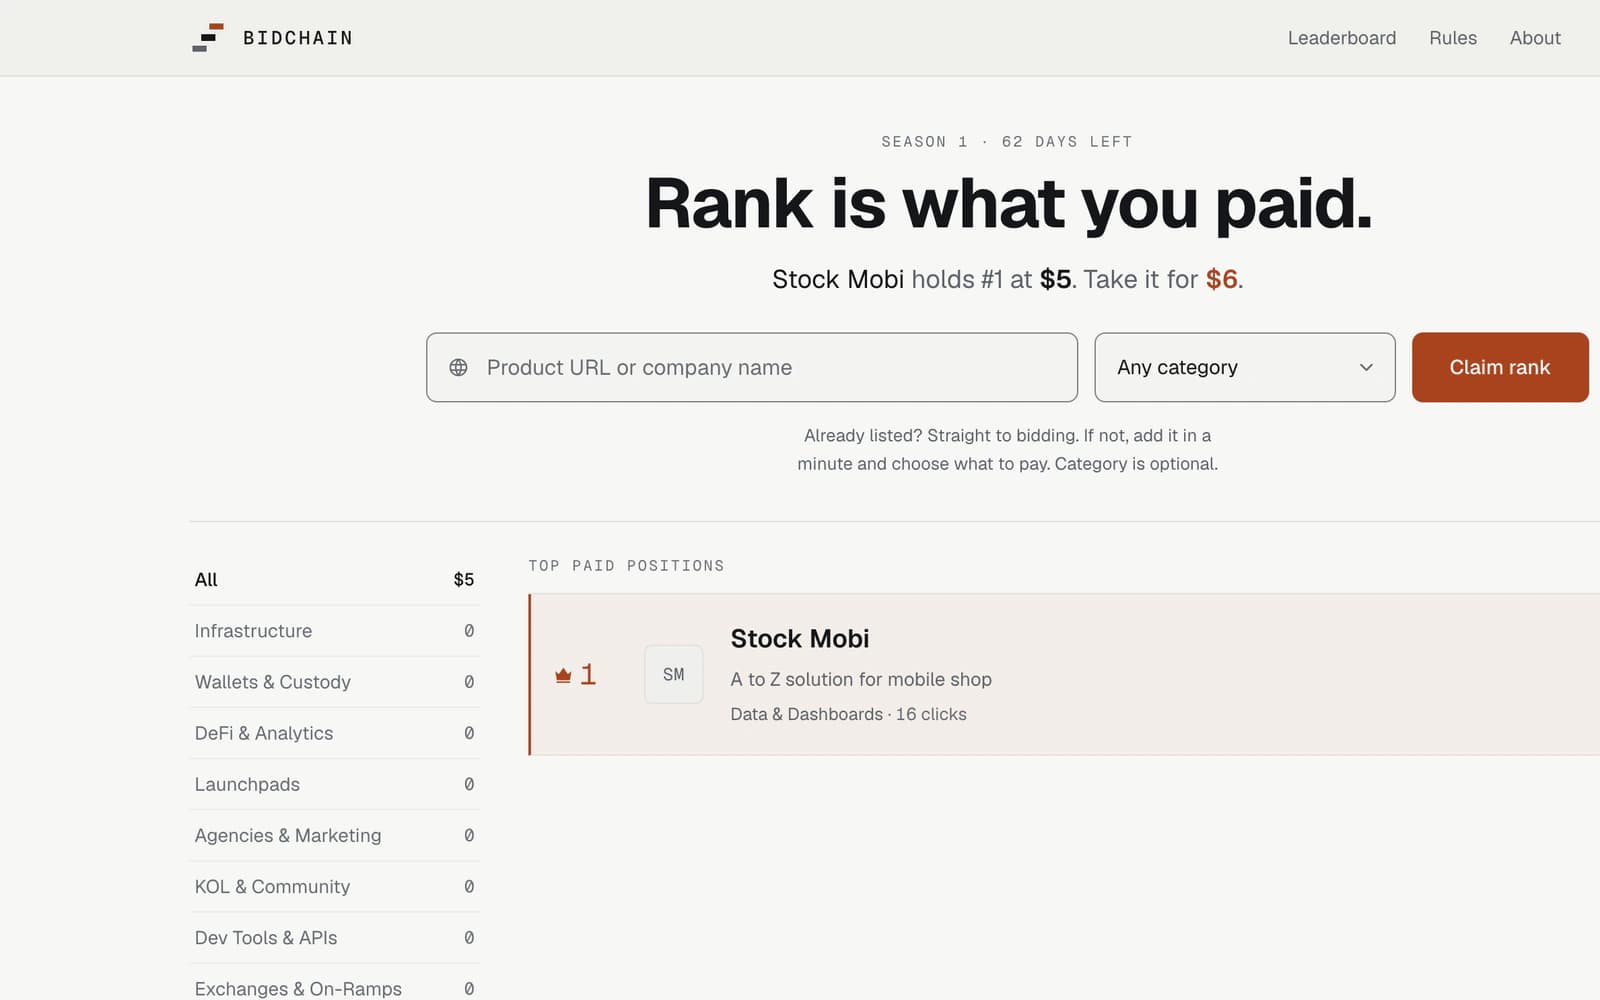The width and height of the screenshot is (1600, 1000).
Task: Filter by Infrastructure category
Action: tap(335, 631)
